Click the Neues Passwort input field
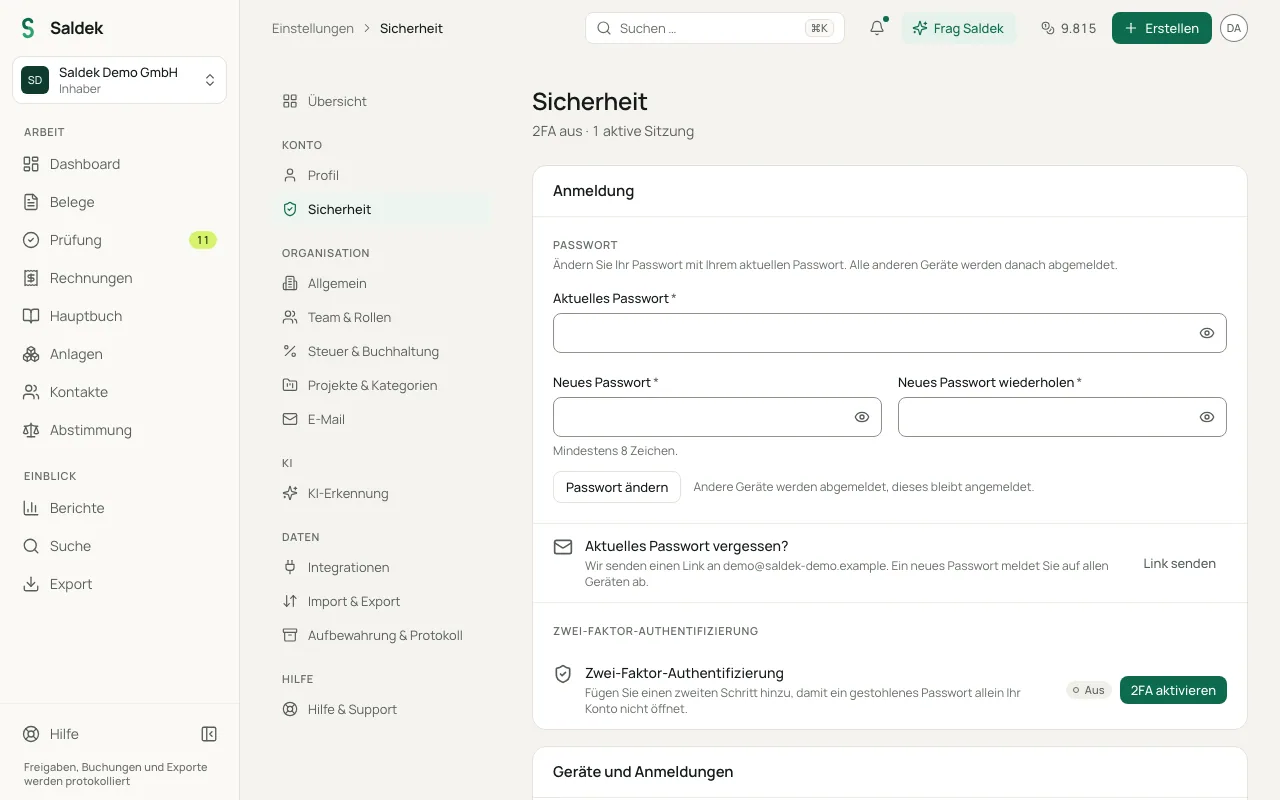 (717, 417)
